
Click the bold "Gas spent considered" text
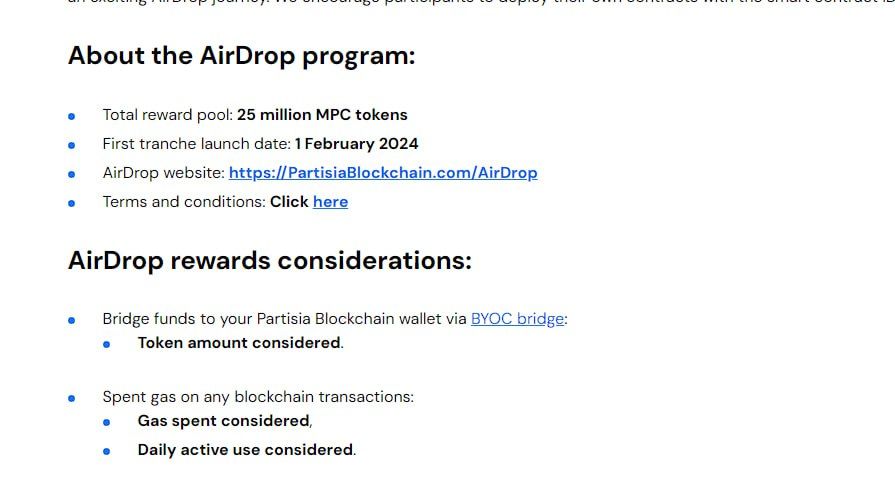click(223, 421)
